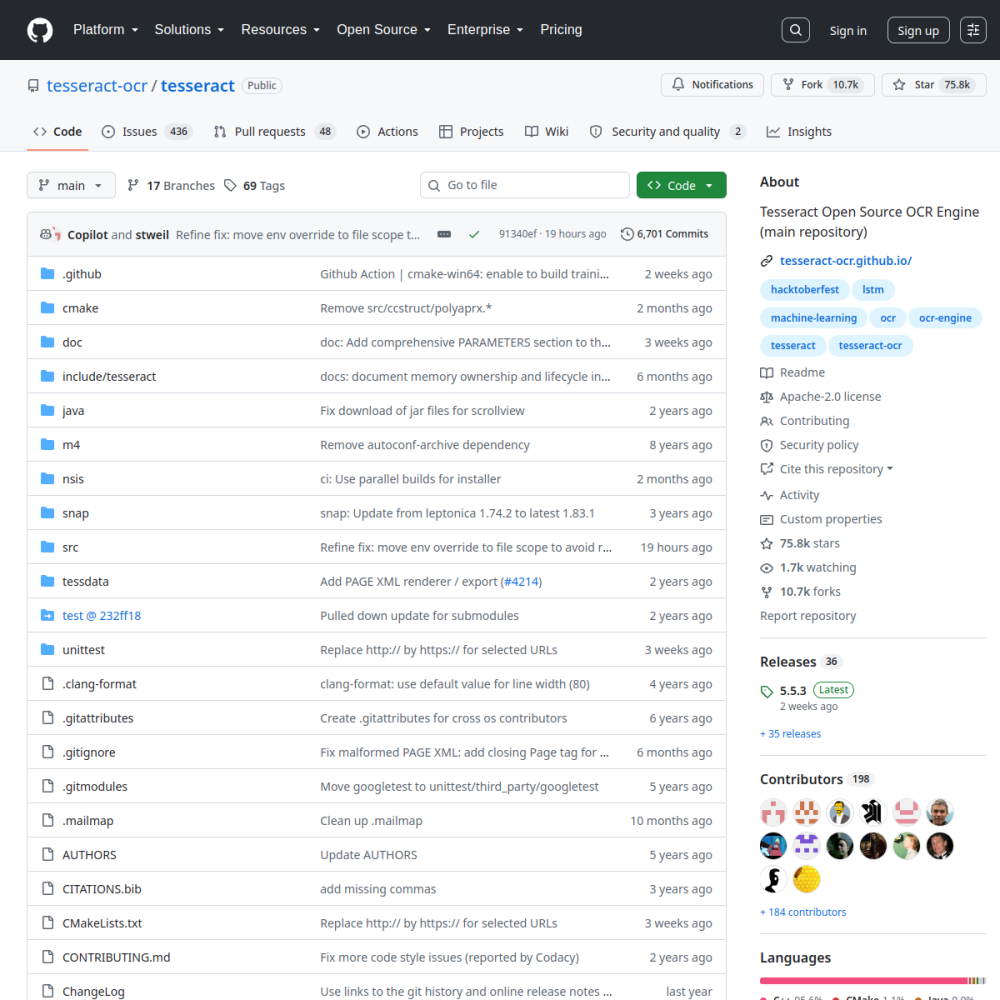1000x1000 pixels.
Task: Click the Activity pulse icon
Action: point(767,495)
